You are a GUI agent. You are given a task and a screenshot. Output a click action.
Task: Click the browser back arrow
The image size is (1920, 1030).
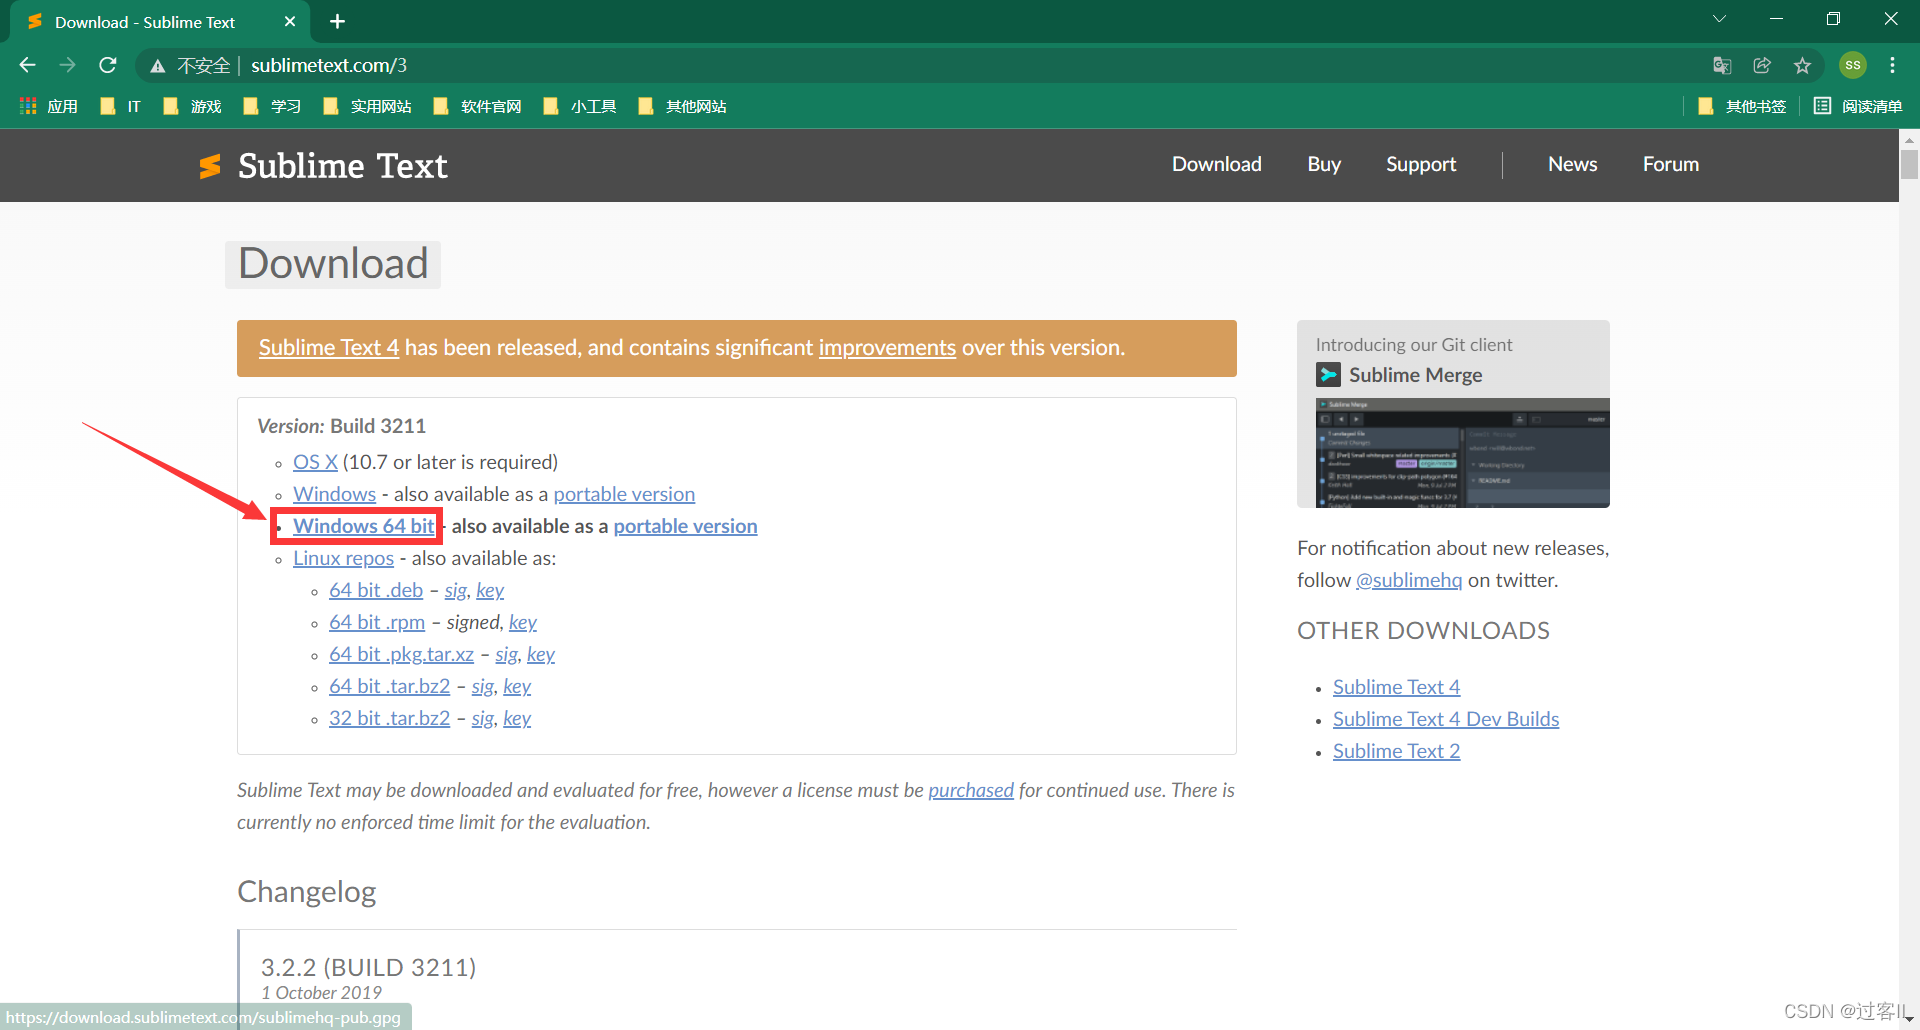click(x=27, y=65)
